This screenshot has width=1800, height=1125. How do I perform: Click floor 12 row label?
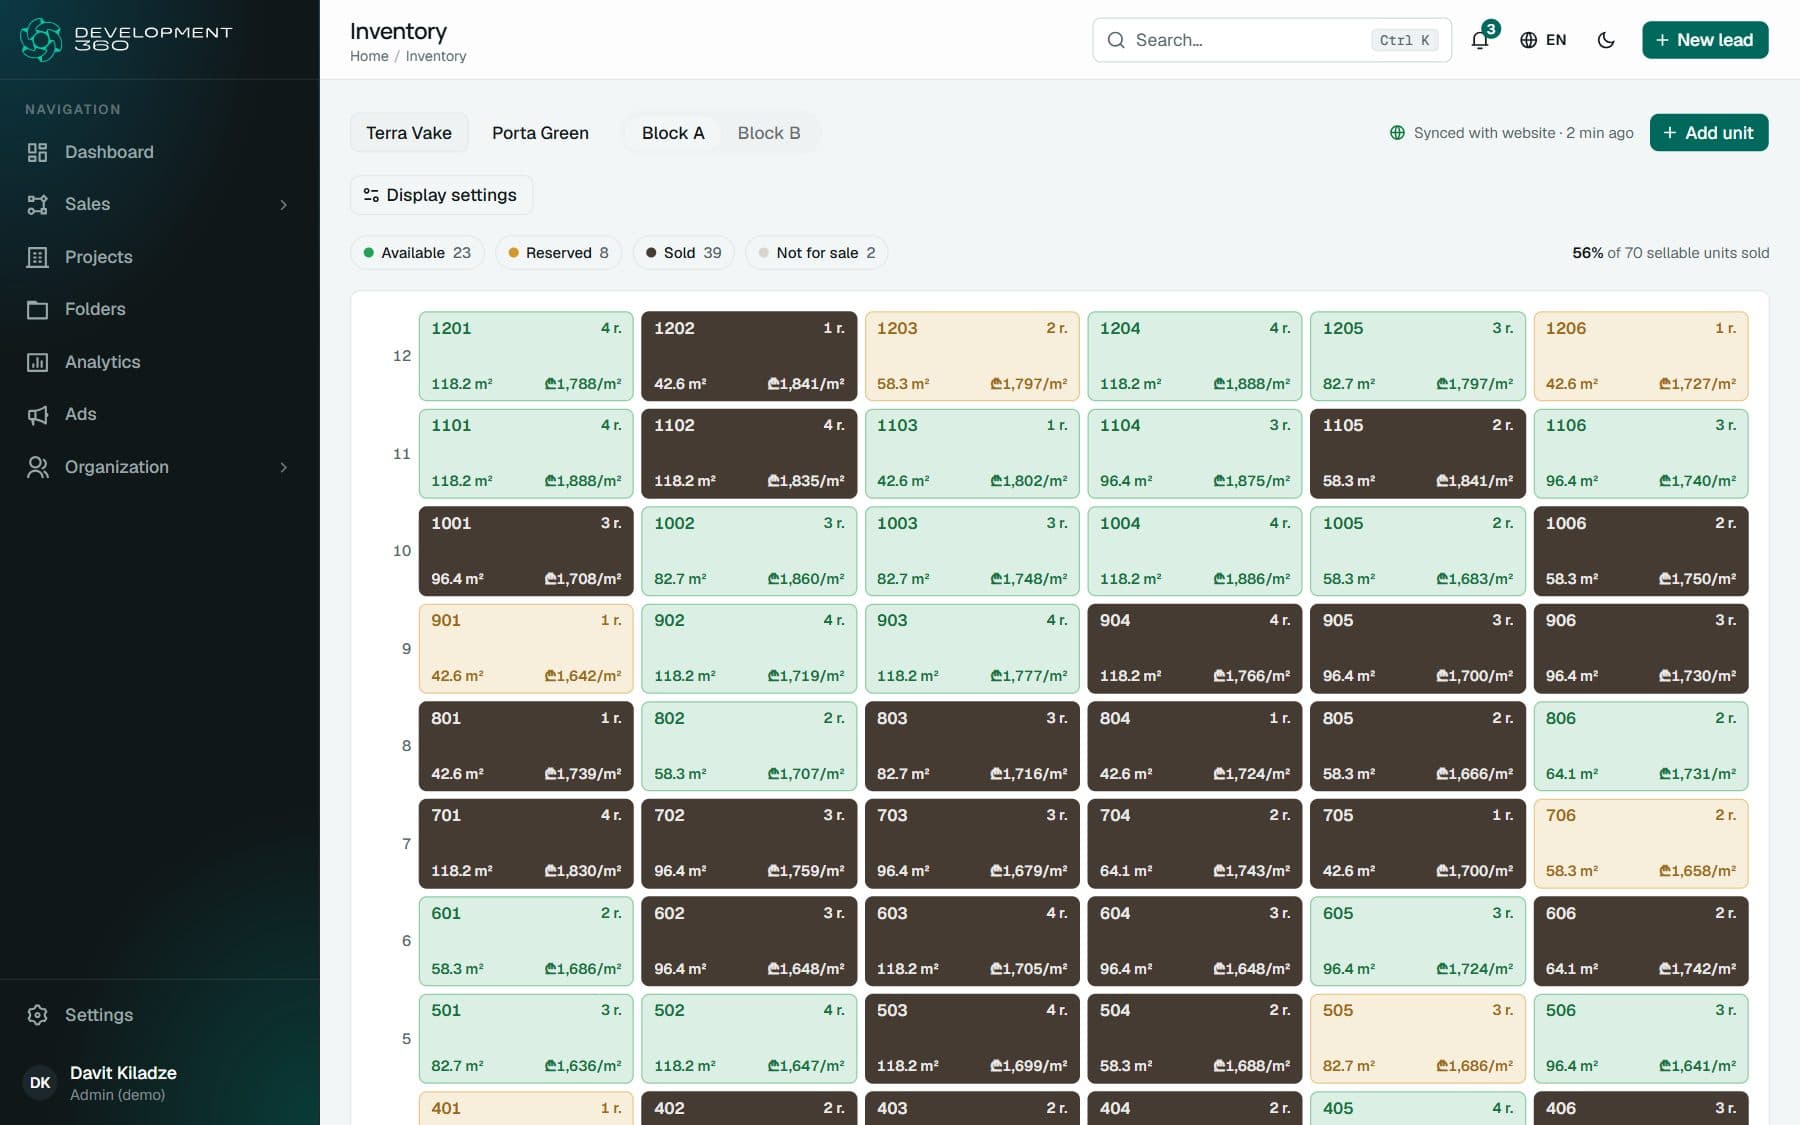tap(402, 356)
